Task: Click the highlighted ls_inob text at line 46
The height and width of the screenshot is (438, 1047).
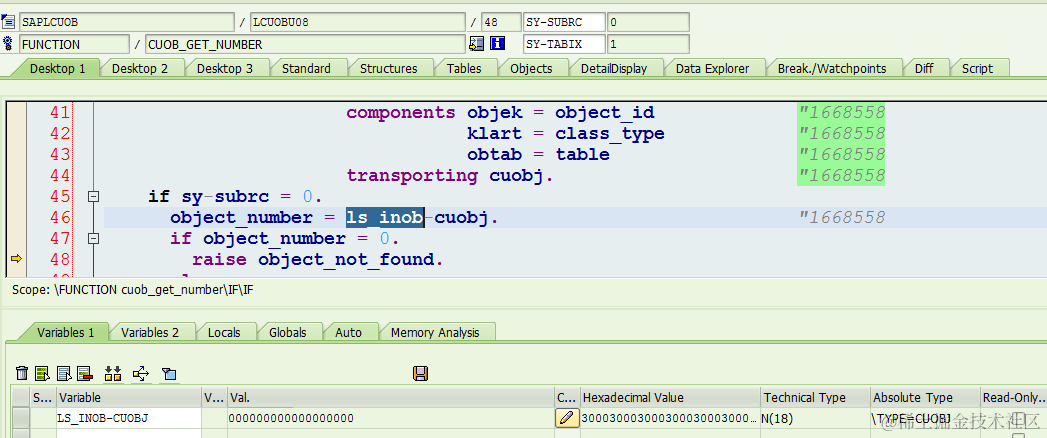Action: pos(385,218)
